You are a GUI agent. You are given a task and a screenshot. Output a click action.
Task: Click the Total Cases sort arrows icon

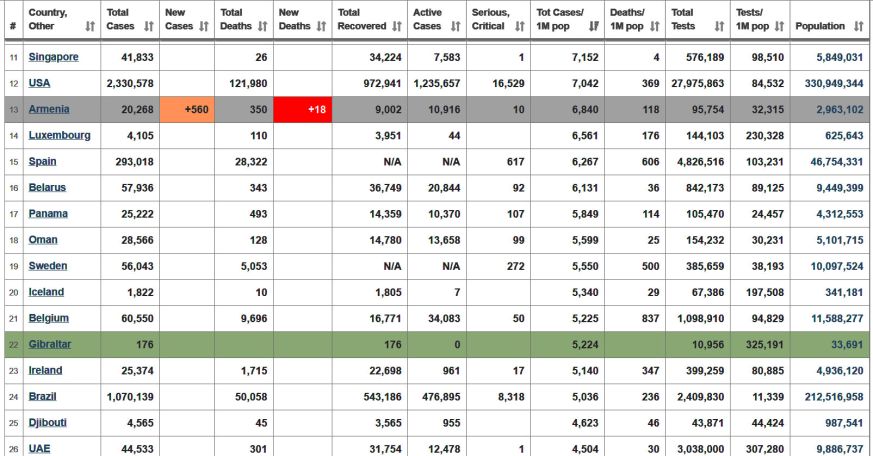point(149,26)
